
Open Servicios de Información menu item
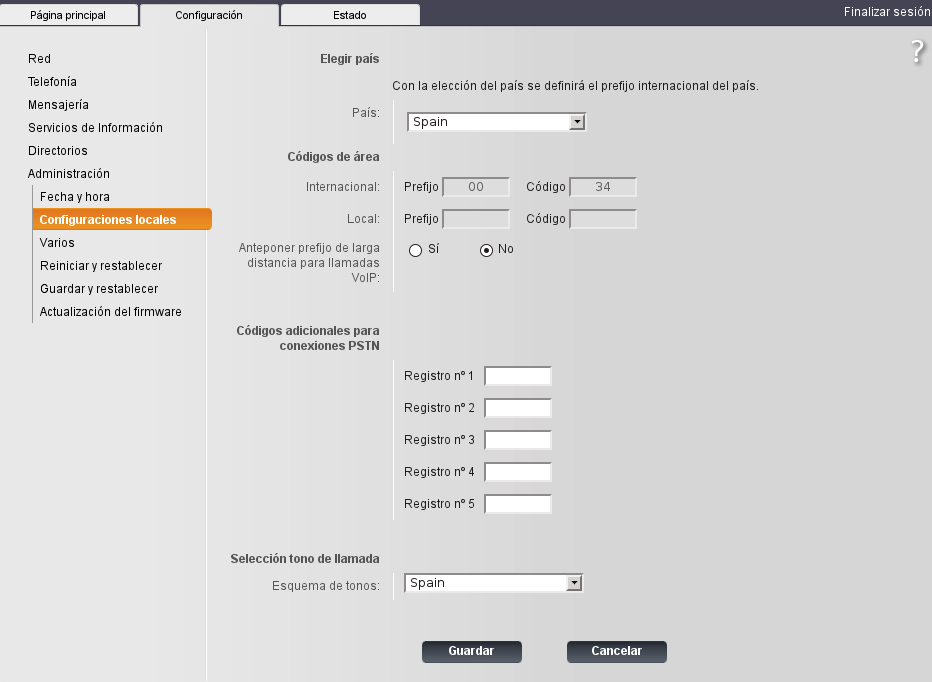point(95,128)
